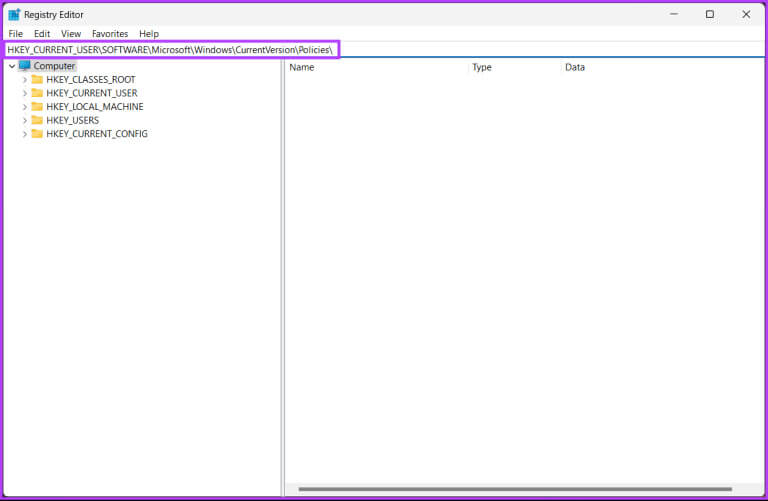
Task: Expand the HKEY_CURRENT_USER key
Action: [24, 93]
